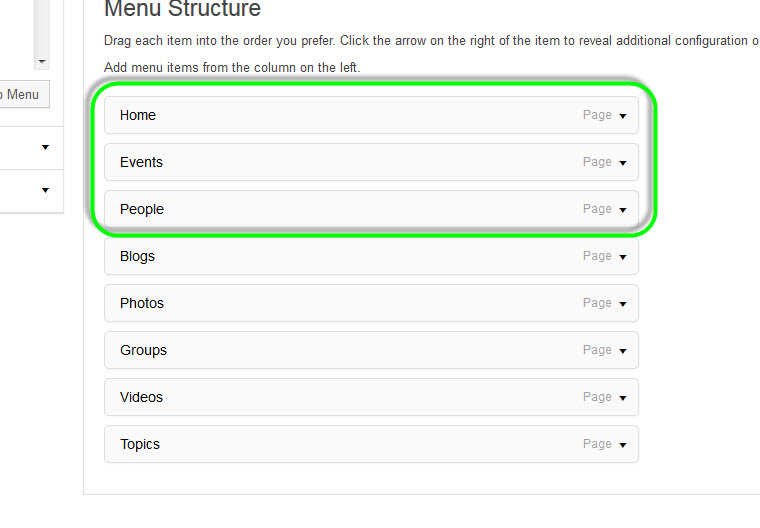This screenshot has height=528, width=760.
Task: Expand the Events menu item arrow
Action: pyautogui.click(x=623, y=163)
